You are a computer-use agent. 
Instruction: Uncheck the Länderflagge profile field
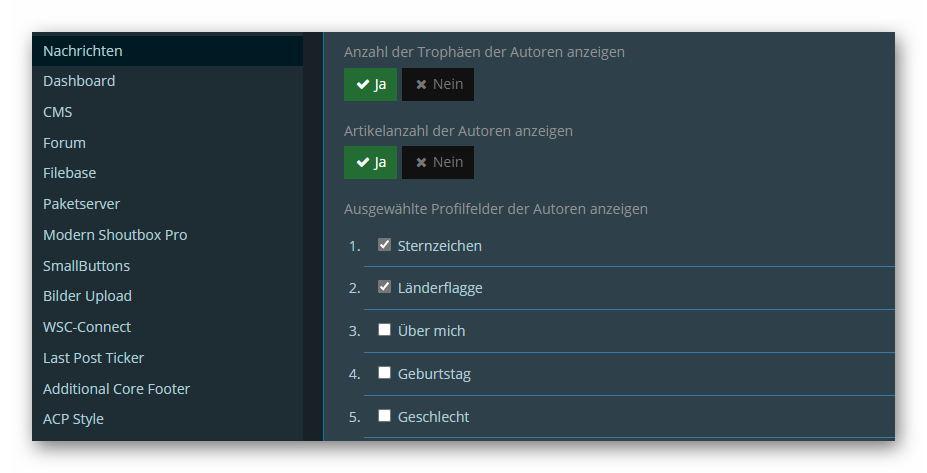point(384,287)
